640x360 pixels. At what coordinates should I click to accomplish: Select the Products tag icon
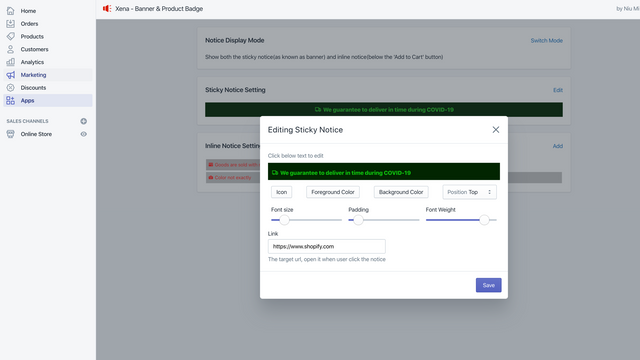pos(11,36)
